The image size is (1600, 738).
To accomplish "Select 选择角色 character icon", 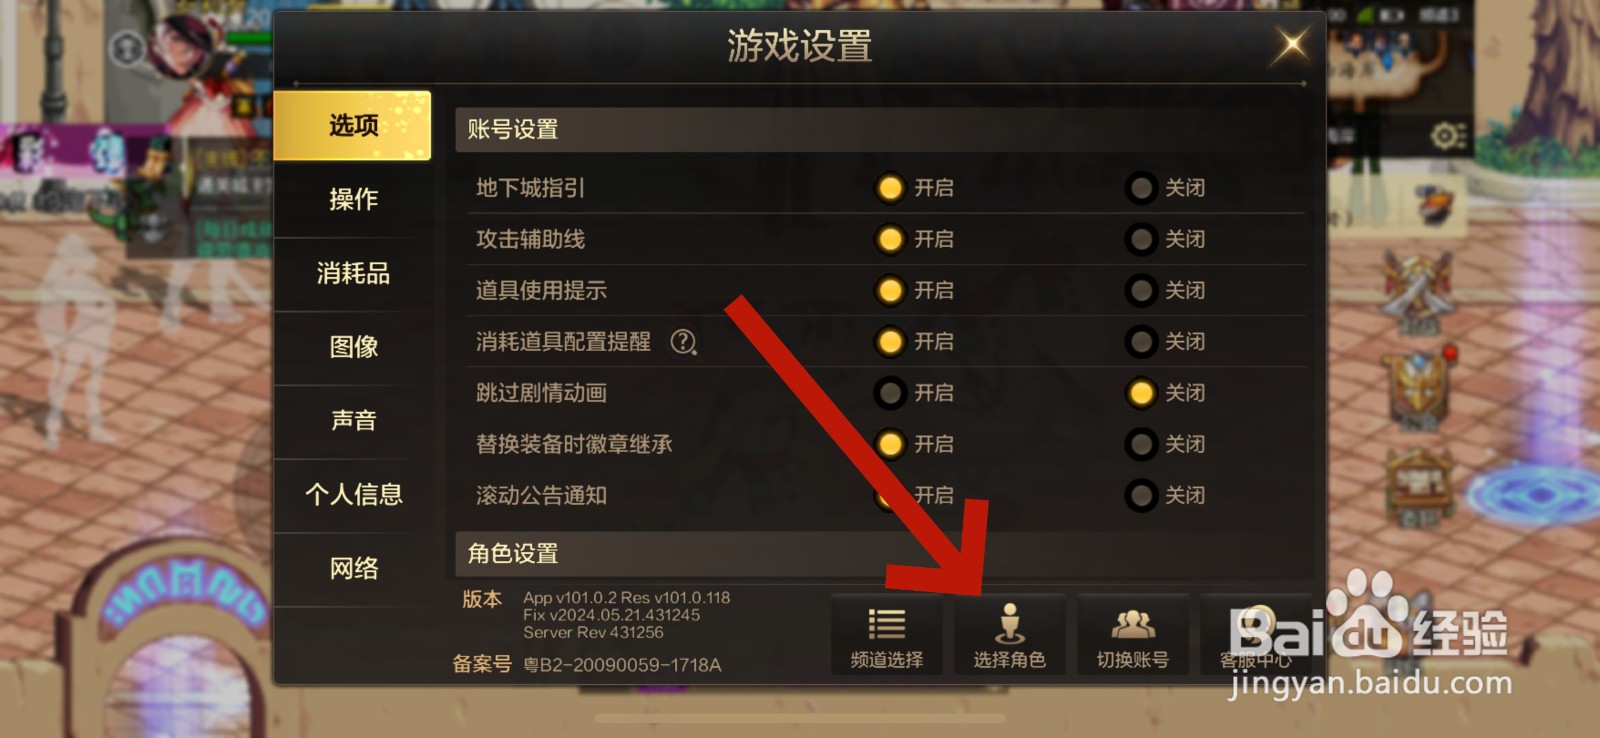I will [1009, 636].
